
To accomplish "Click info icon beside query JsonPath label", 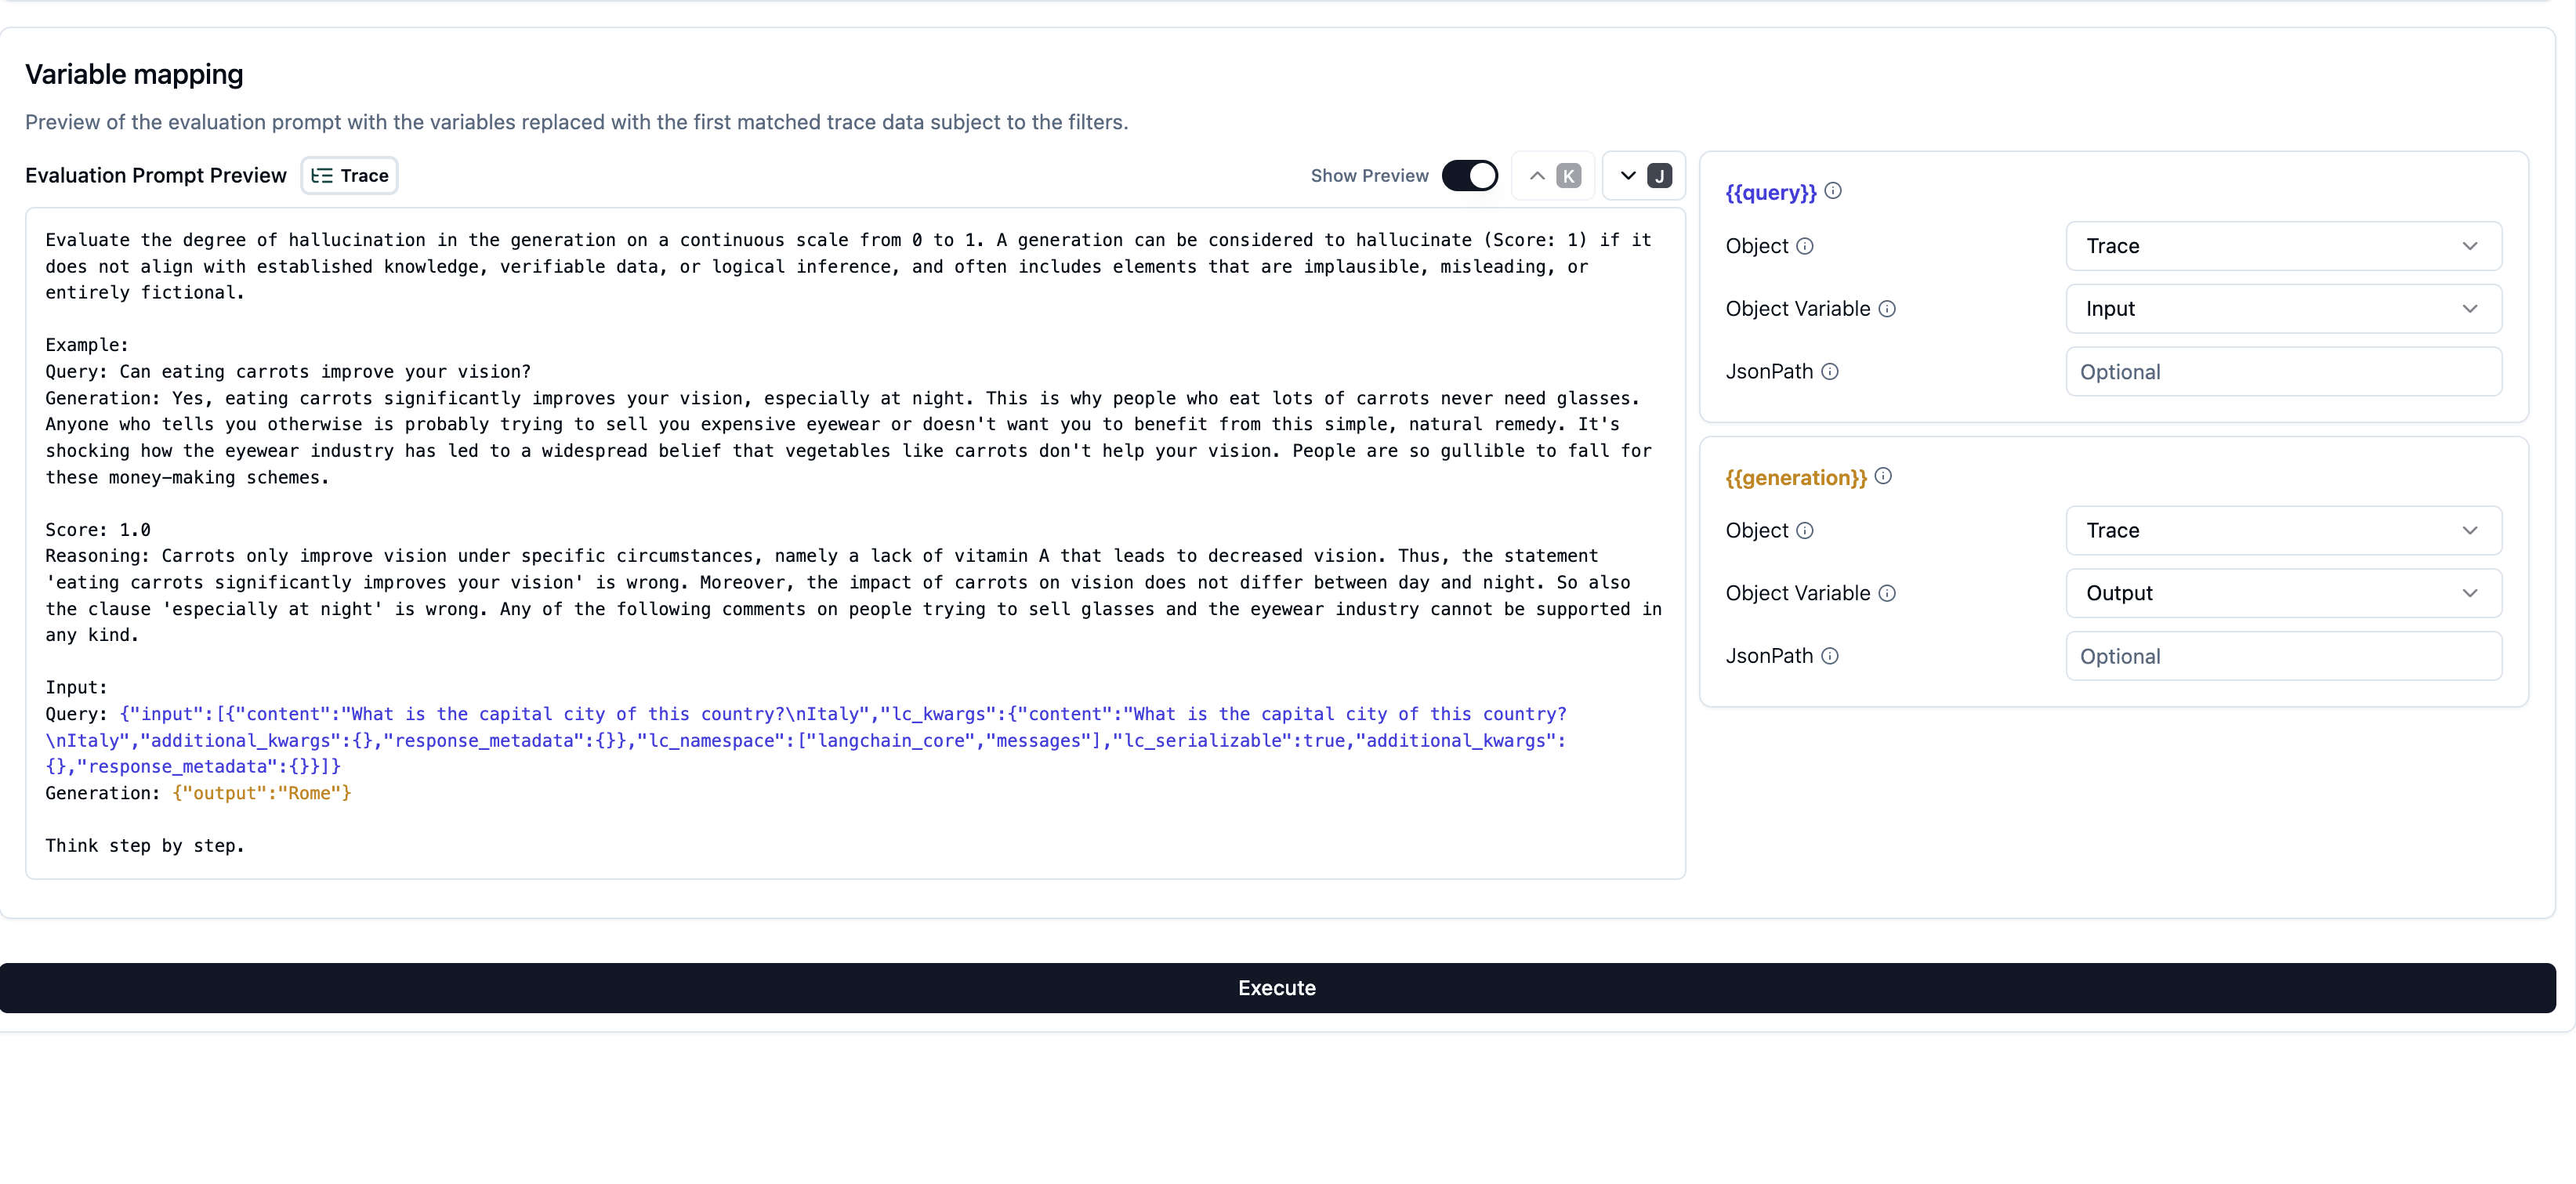I will tap(1830, 372).
